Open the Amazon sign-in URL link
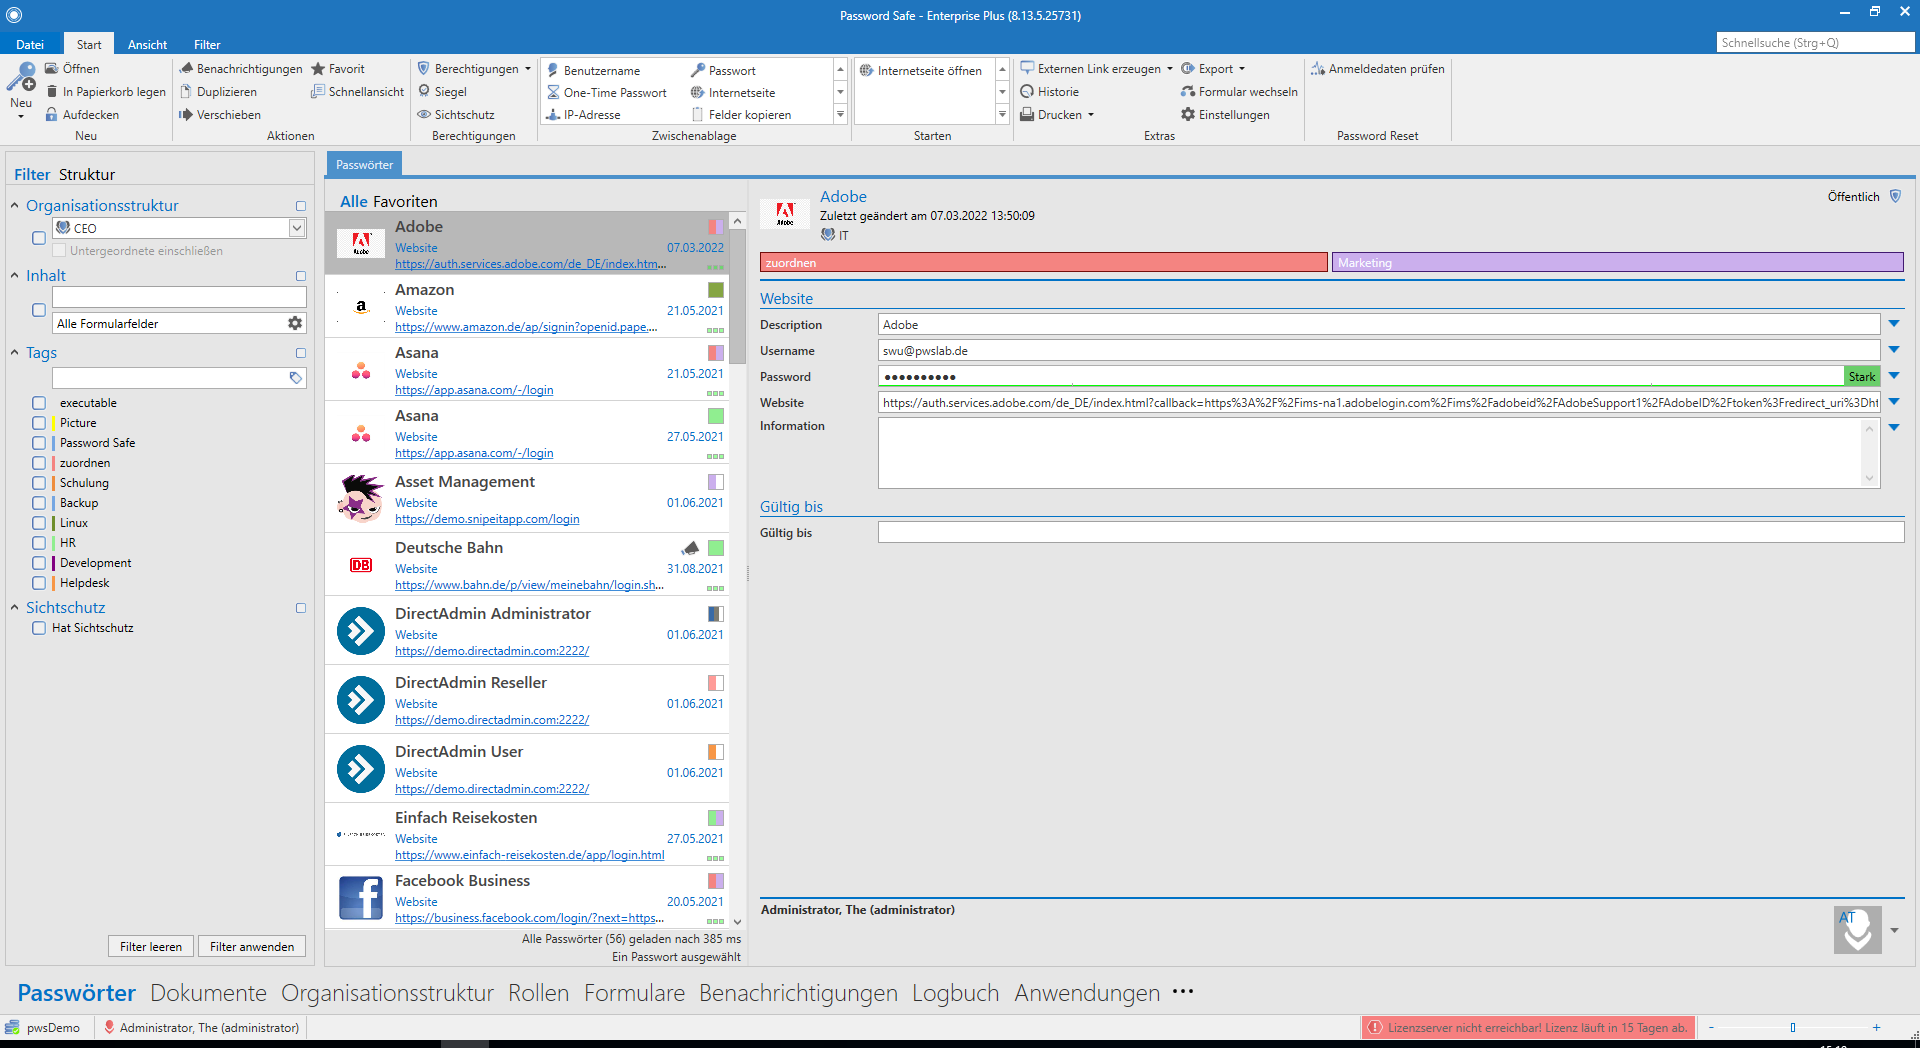Screen dimensions: 1920x1048 [x=526, y=327]
